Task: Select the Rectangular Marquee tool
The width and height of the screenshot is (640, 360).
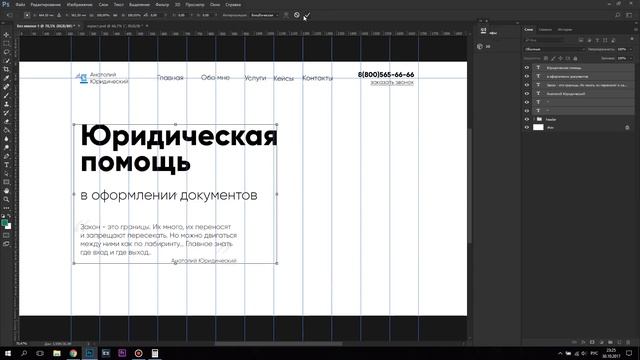Action: (6, 43)
